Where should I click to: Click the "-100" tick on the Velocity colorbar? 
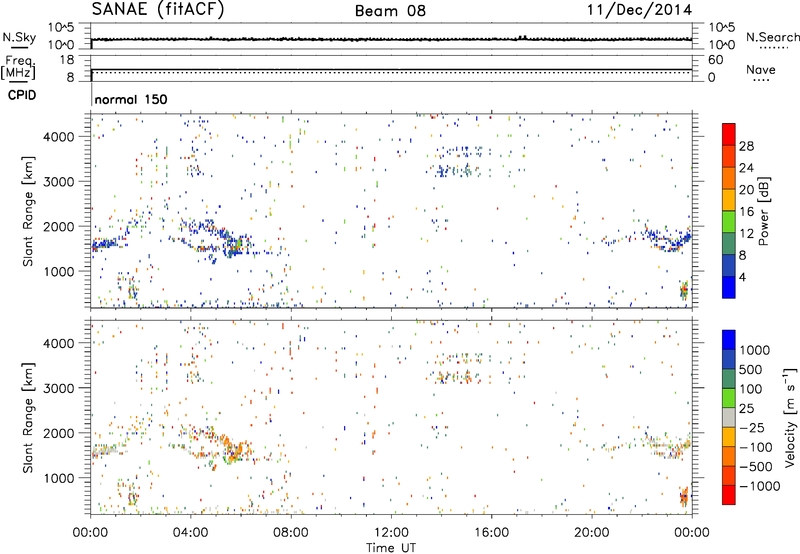pyautogui.click(x=756, y=447)
